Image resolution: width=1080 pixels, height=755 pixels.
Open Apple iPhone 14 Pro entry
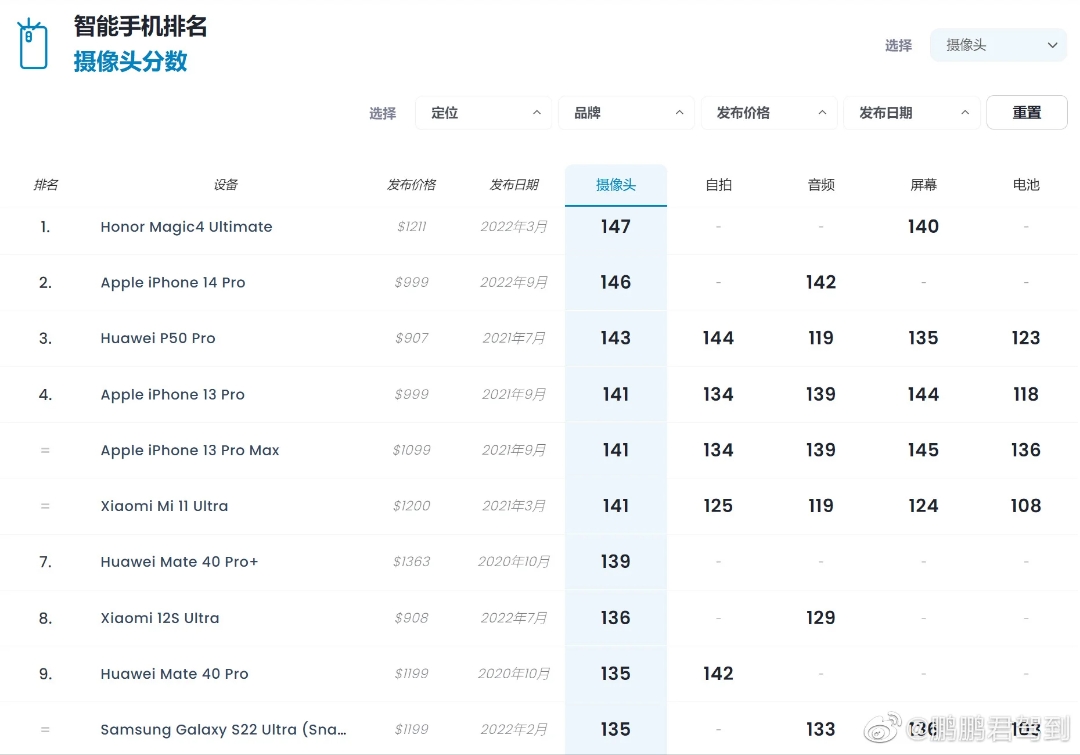(173, 283)
